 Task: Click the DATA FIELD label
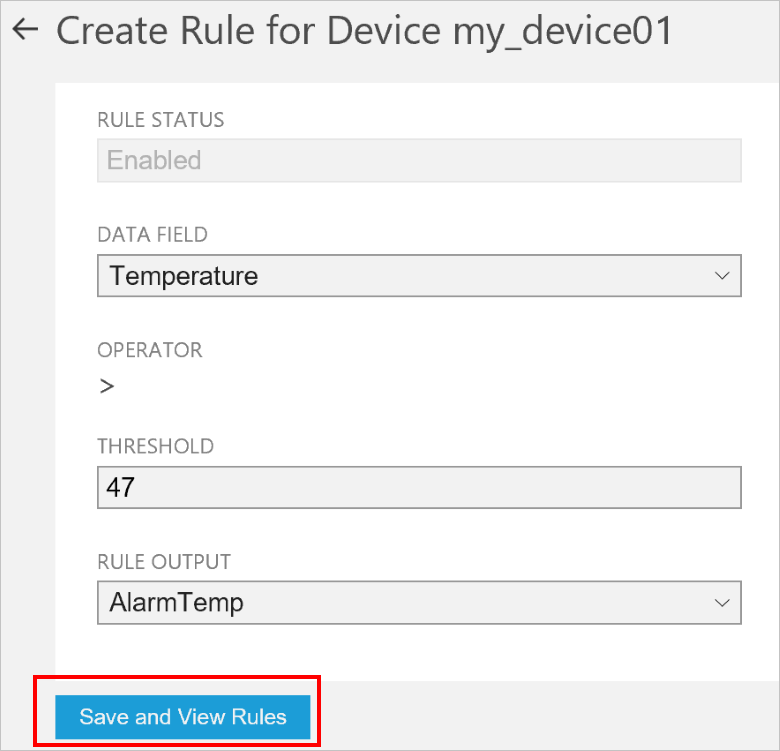(x=152, y=235)
